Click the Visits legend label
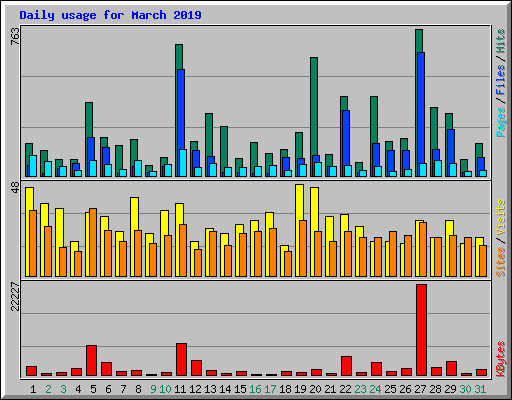The width and height of the screenshot is (512, 400). [x=500, y=218]
